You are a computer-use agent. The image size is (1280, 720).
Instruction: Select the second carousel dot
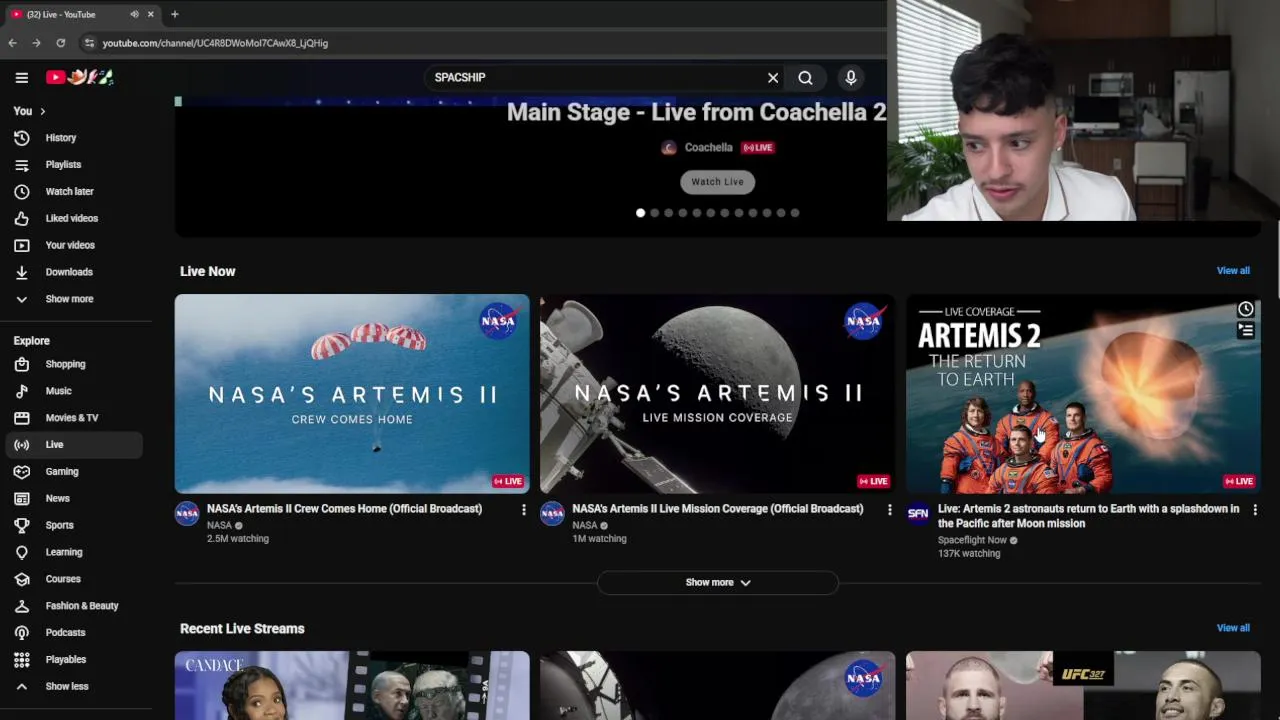pyautogui.click(x=655, y=213)
